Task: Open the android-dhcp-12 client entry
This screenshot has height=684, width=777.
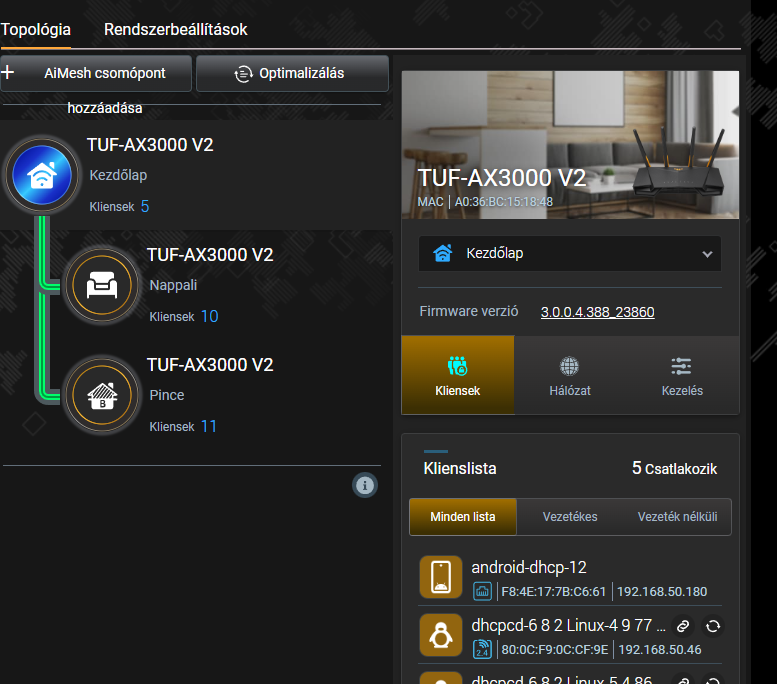Action: coord(570,577)
